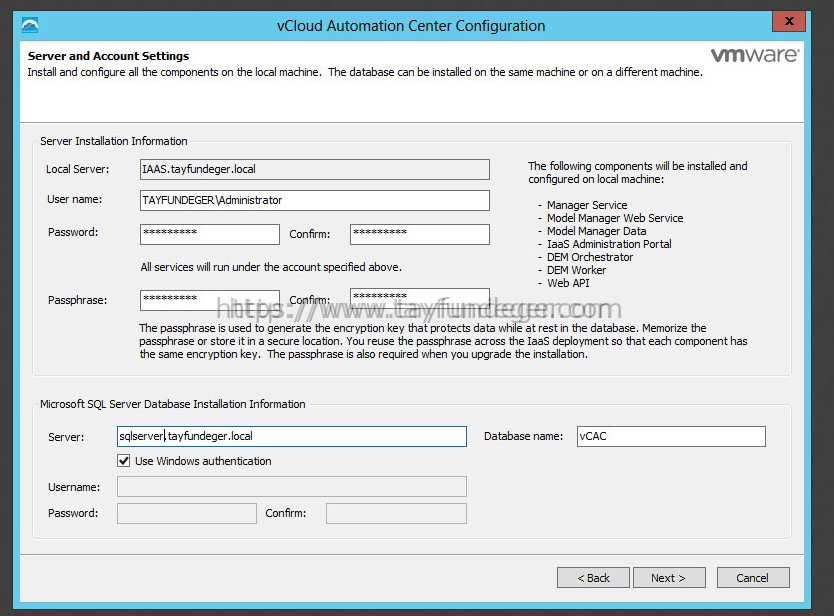Click the vmware logo

click(755, 55)
